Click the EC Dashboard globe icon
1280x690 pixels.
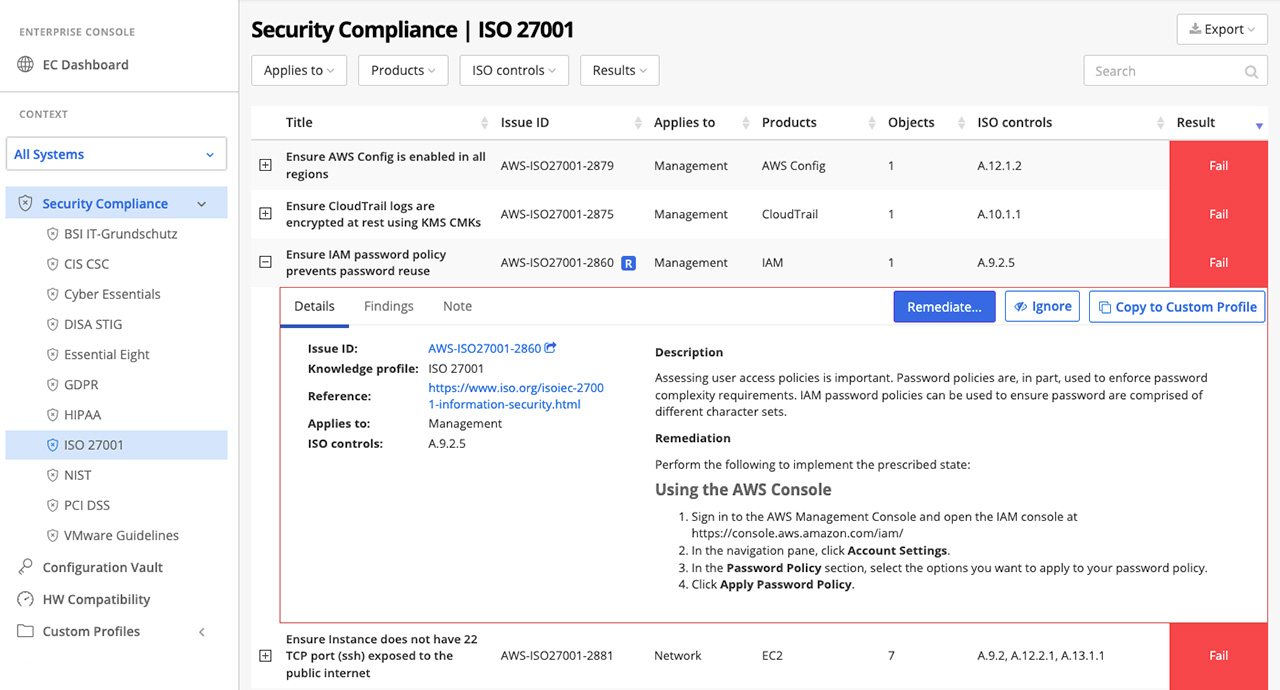pos(26,65)
